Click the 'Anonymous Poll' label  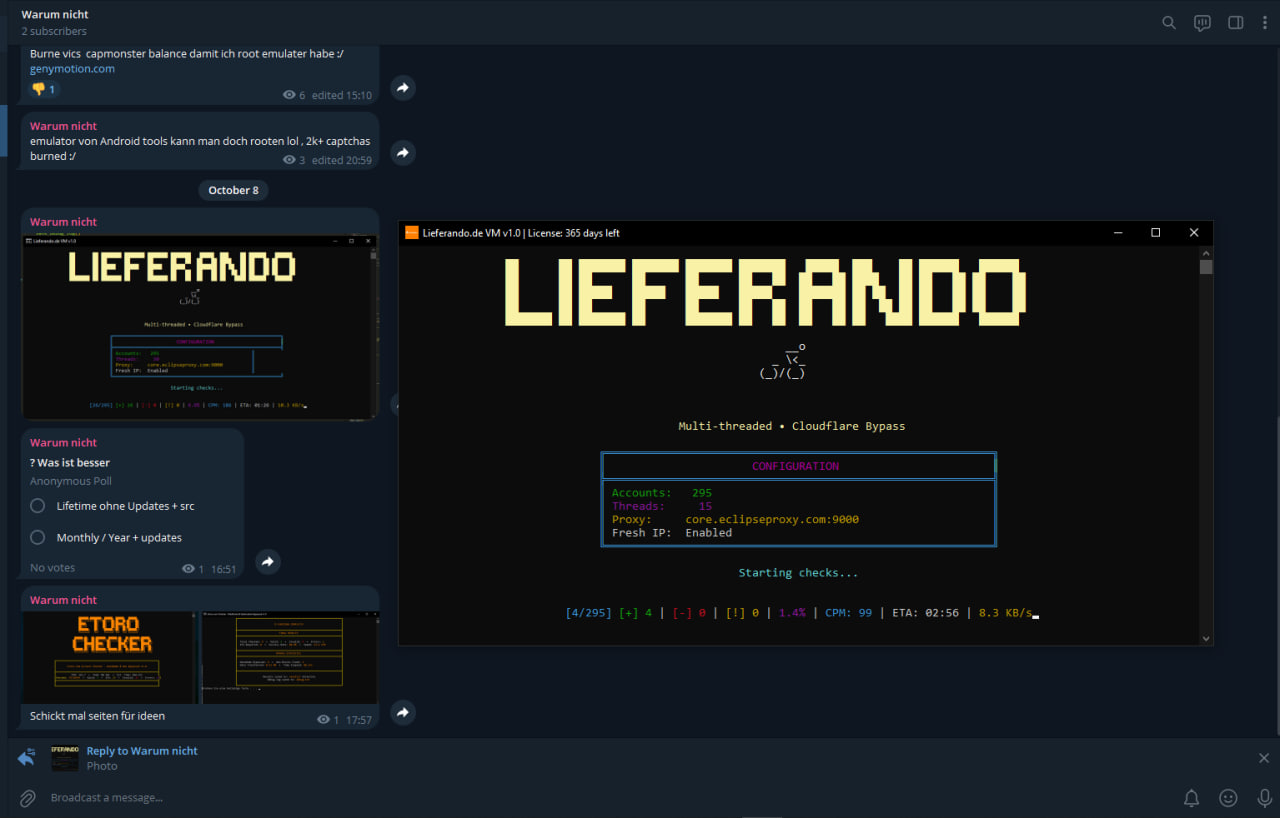coord(71,481)
